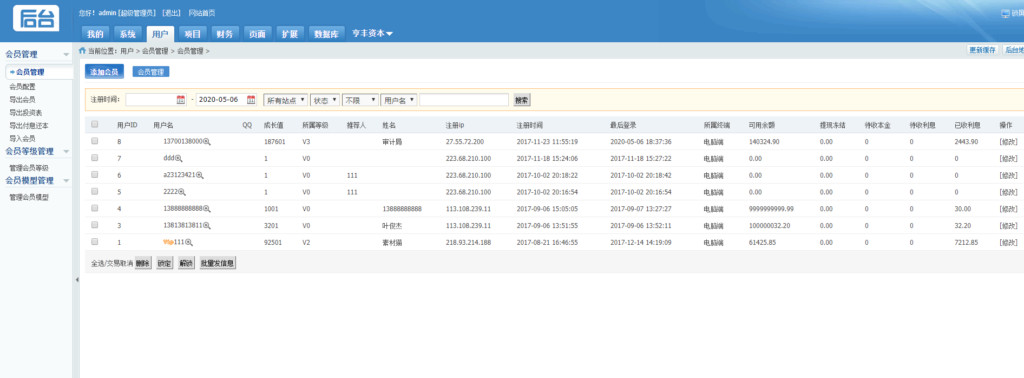Image resolution: width=1024 pixels, height=378 pixels.
Task: Click 修改 link for user Vip111
Action: 1008,242
